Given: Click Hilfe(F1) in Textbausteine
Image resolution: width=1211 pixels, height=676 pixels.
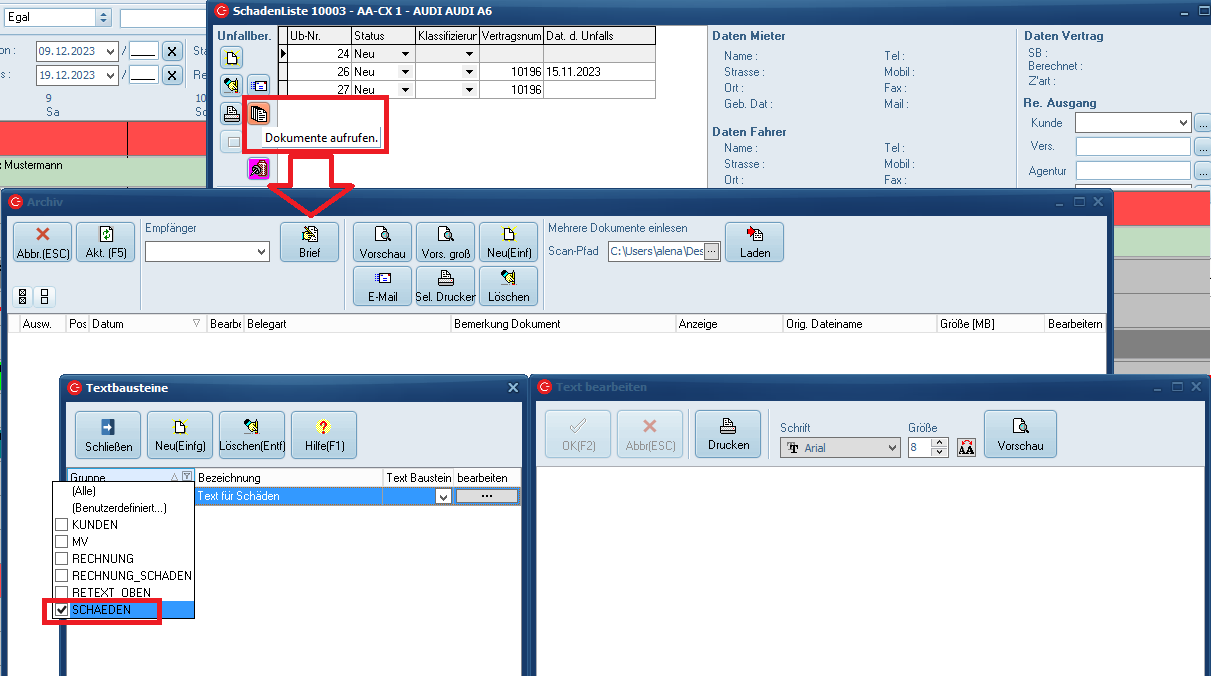Looking at the screenshot, I should [323, 434].
